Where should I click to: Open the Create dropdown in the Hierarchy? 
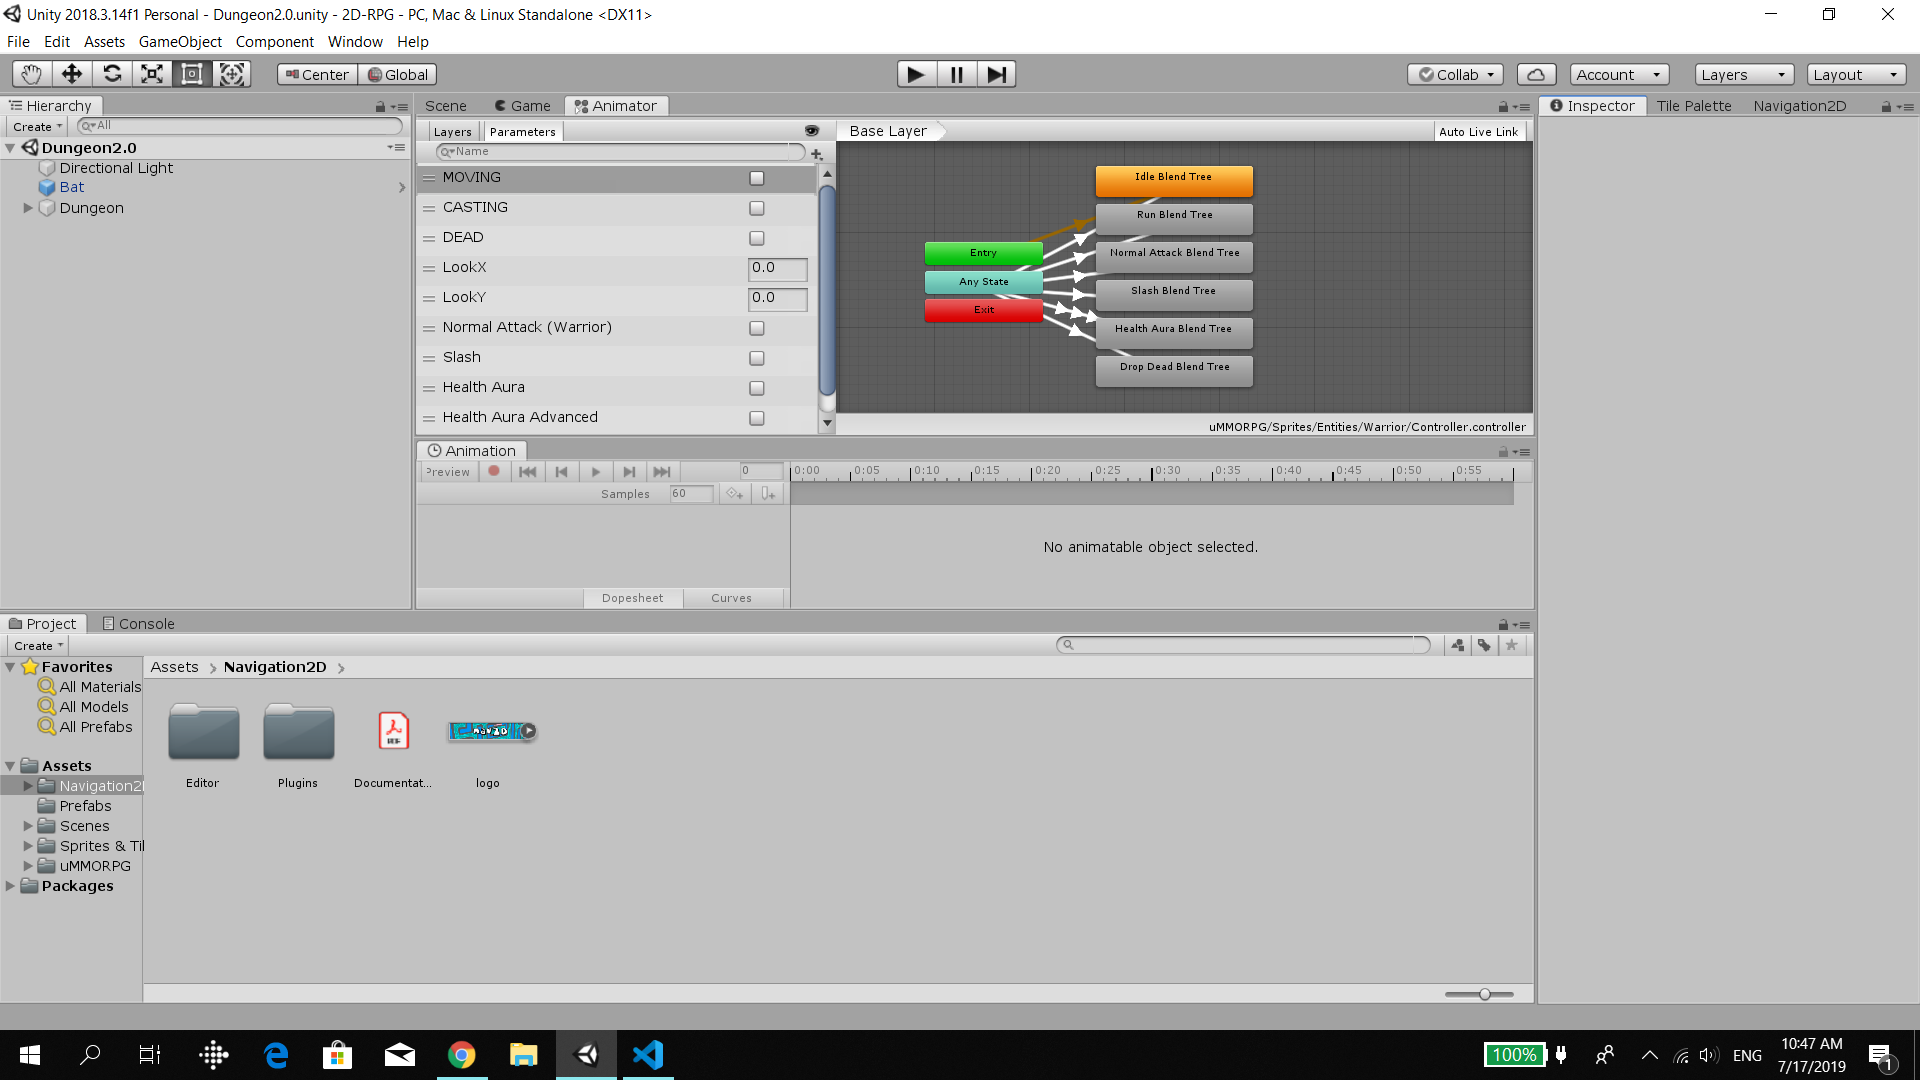point(35,126)
